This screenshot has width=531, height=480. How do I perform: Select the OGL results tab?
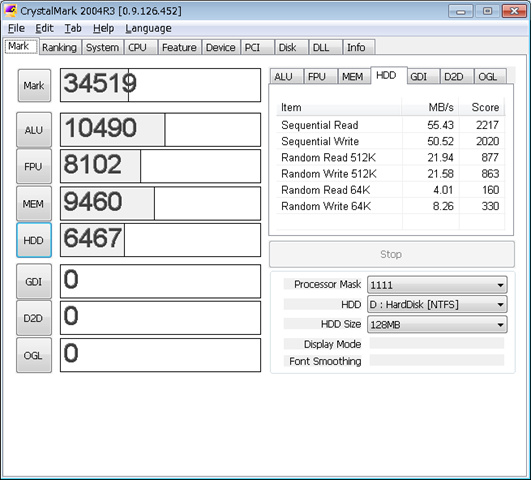(x=488, y=77)
